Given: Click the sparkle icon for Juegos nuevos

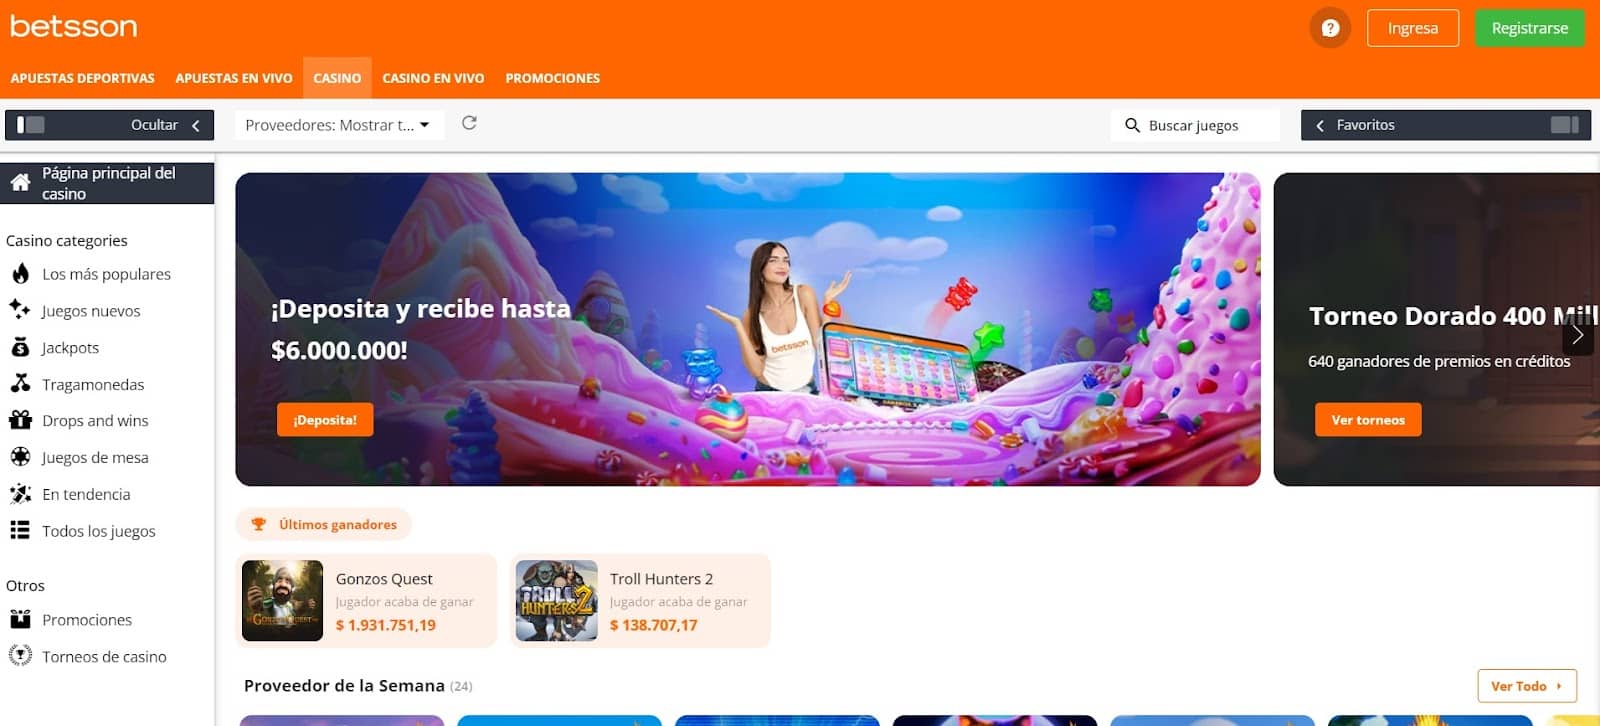Looking at the screenshot, I should tap(20, 310).
